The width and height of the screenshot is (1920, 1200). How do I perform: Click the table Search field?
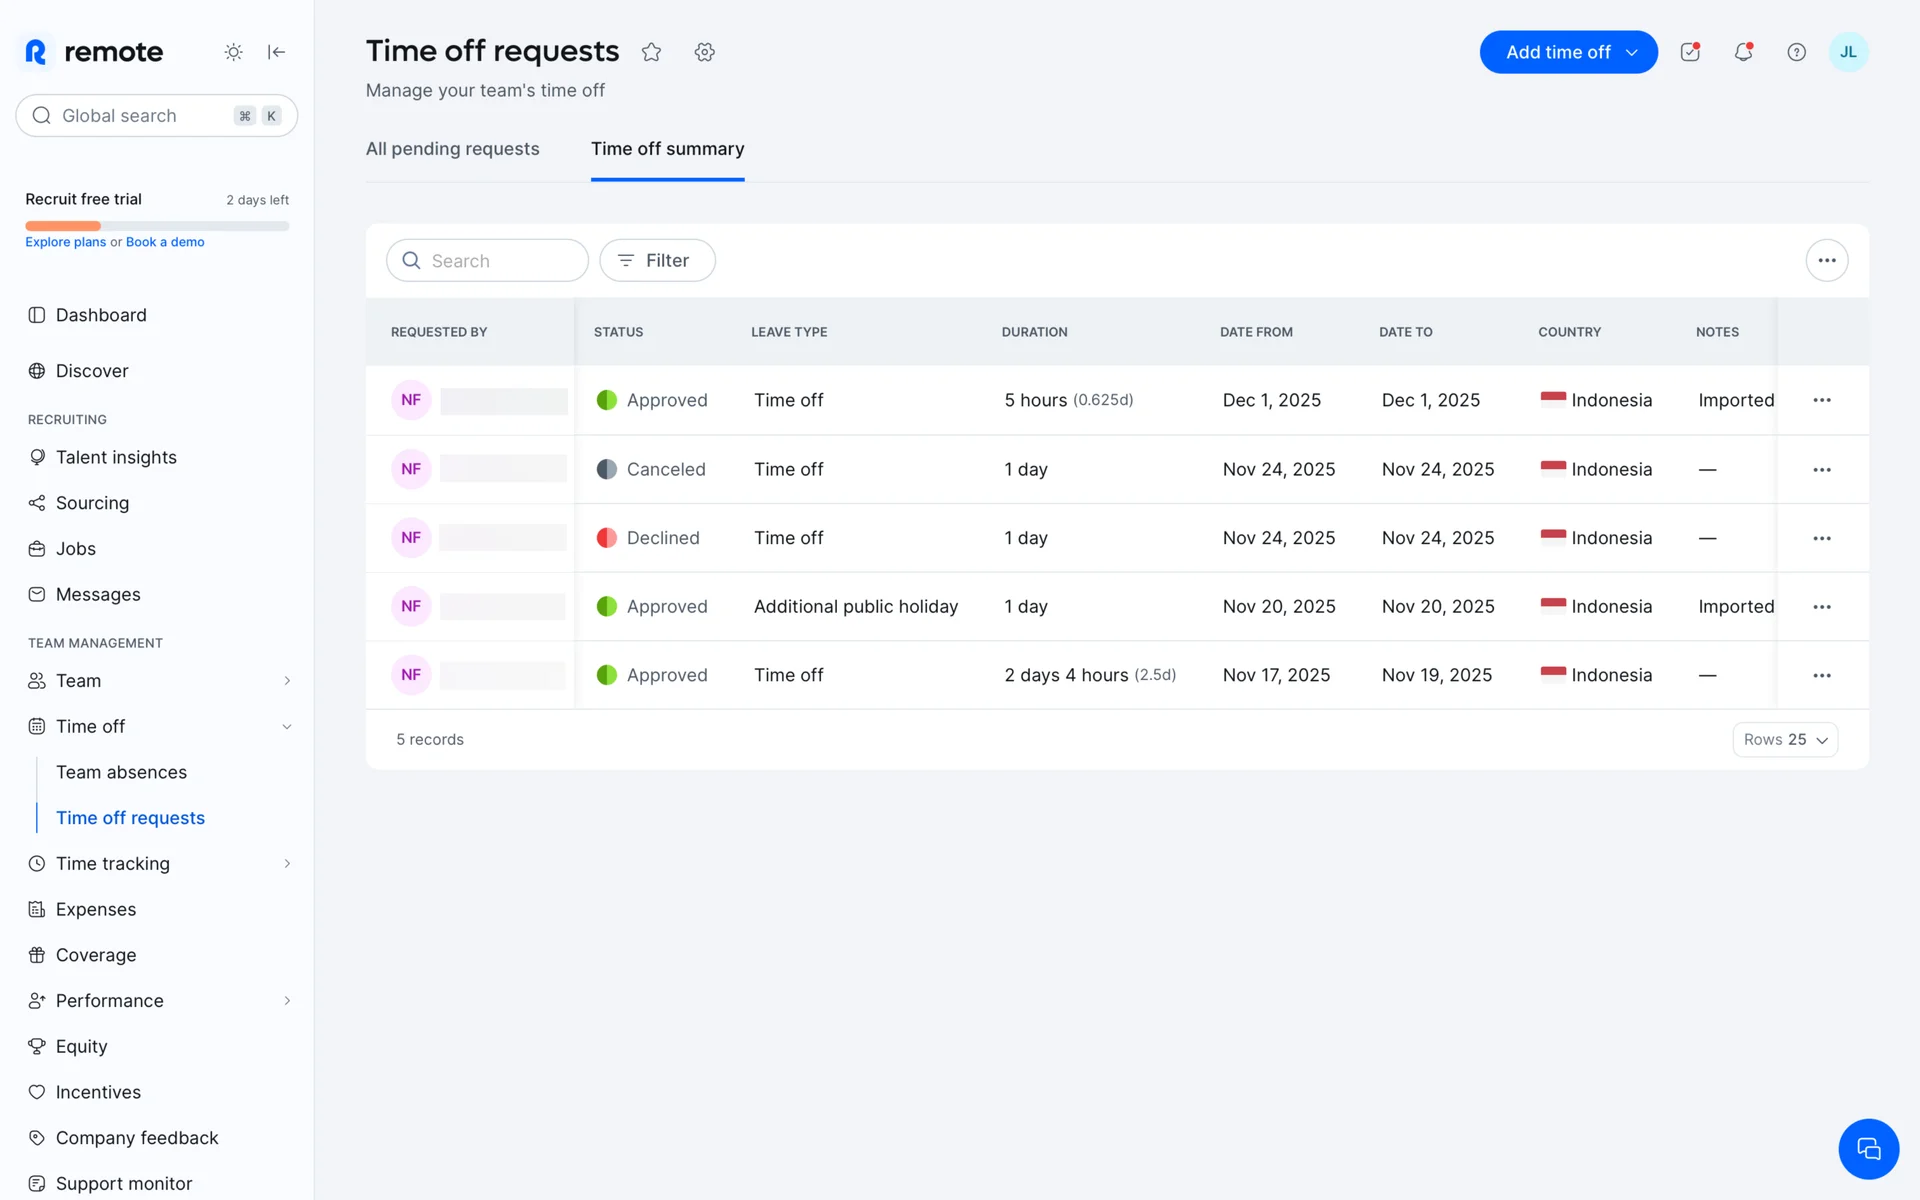[x=488, y=260]
